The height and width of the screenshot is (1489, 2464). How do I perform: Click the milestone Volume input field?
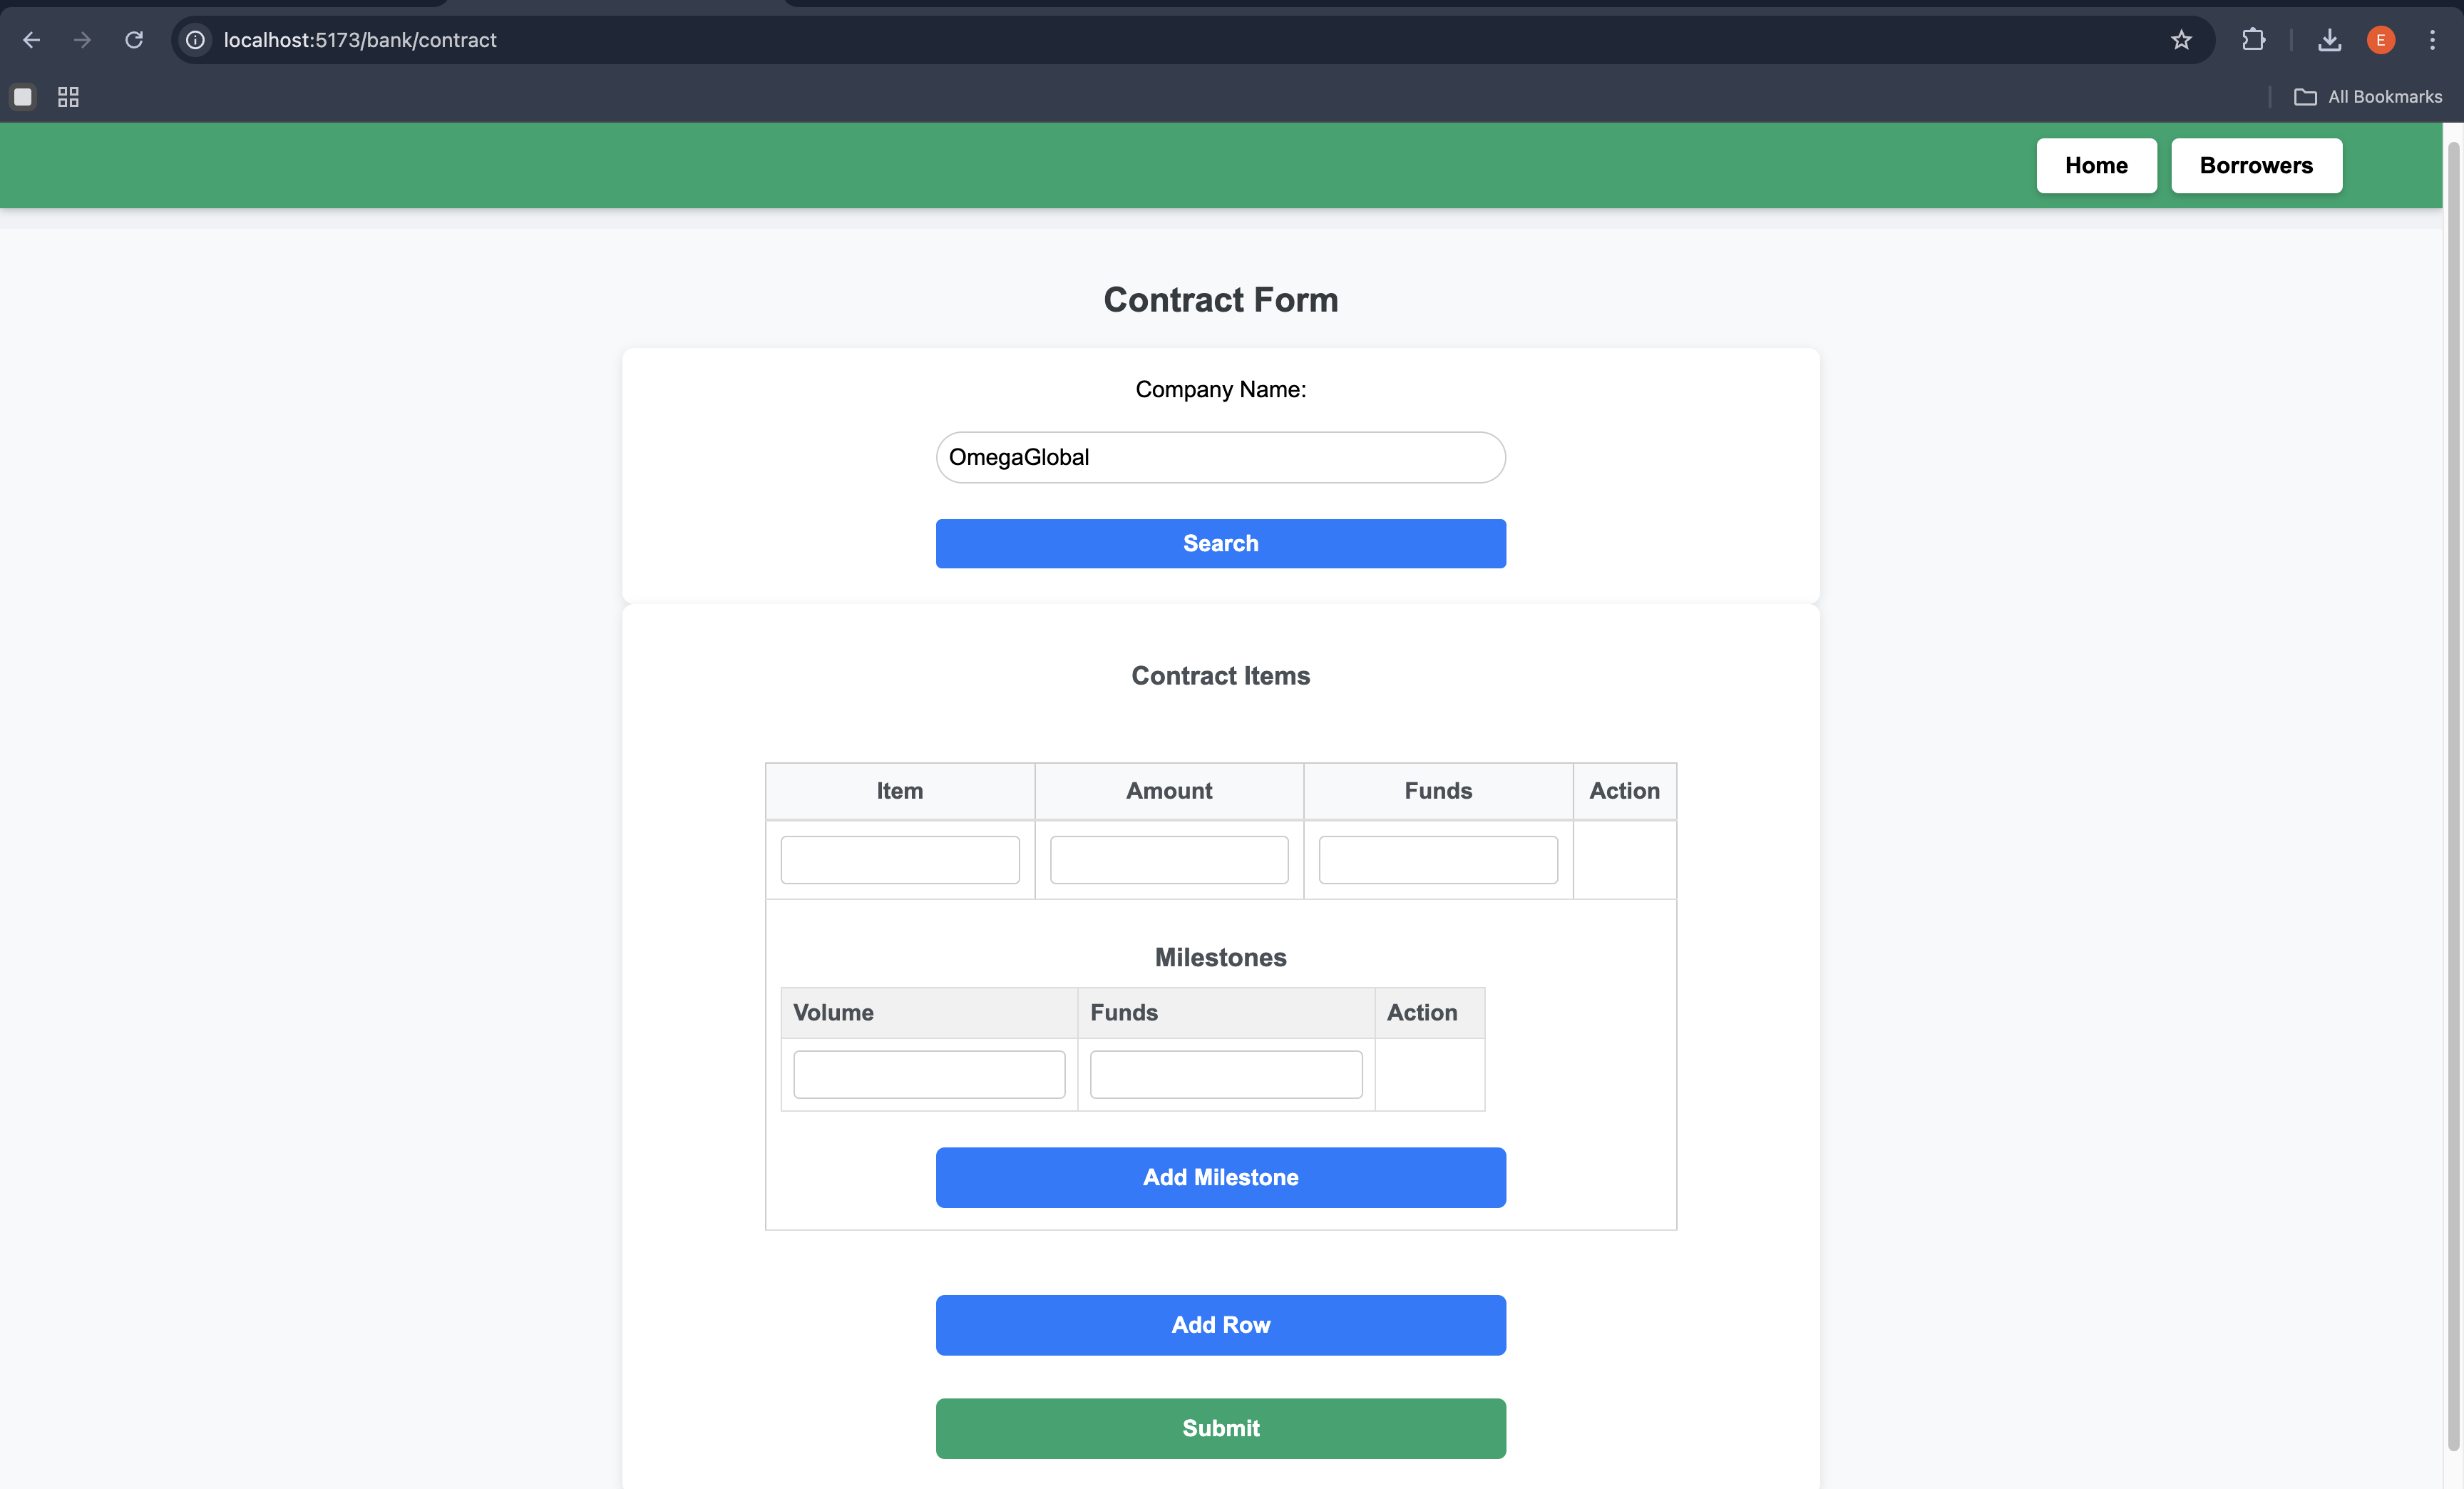(928, 1074)
